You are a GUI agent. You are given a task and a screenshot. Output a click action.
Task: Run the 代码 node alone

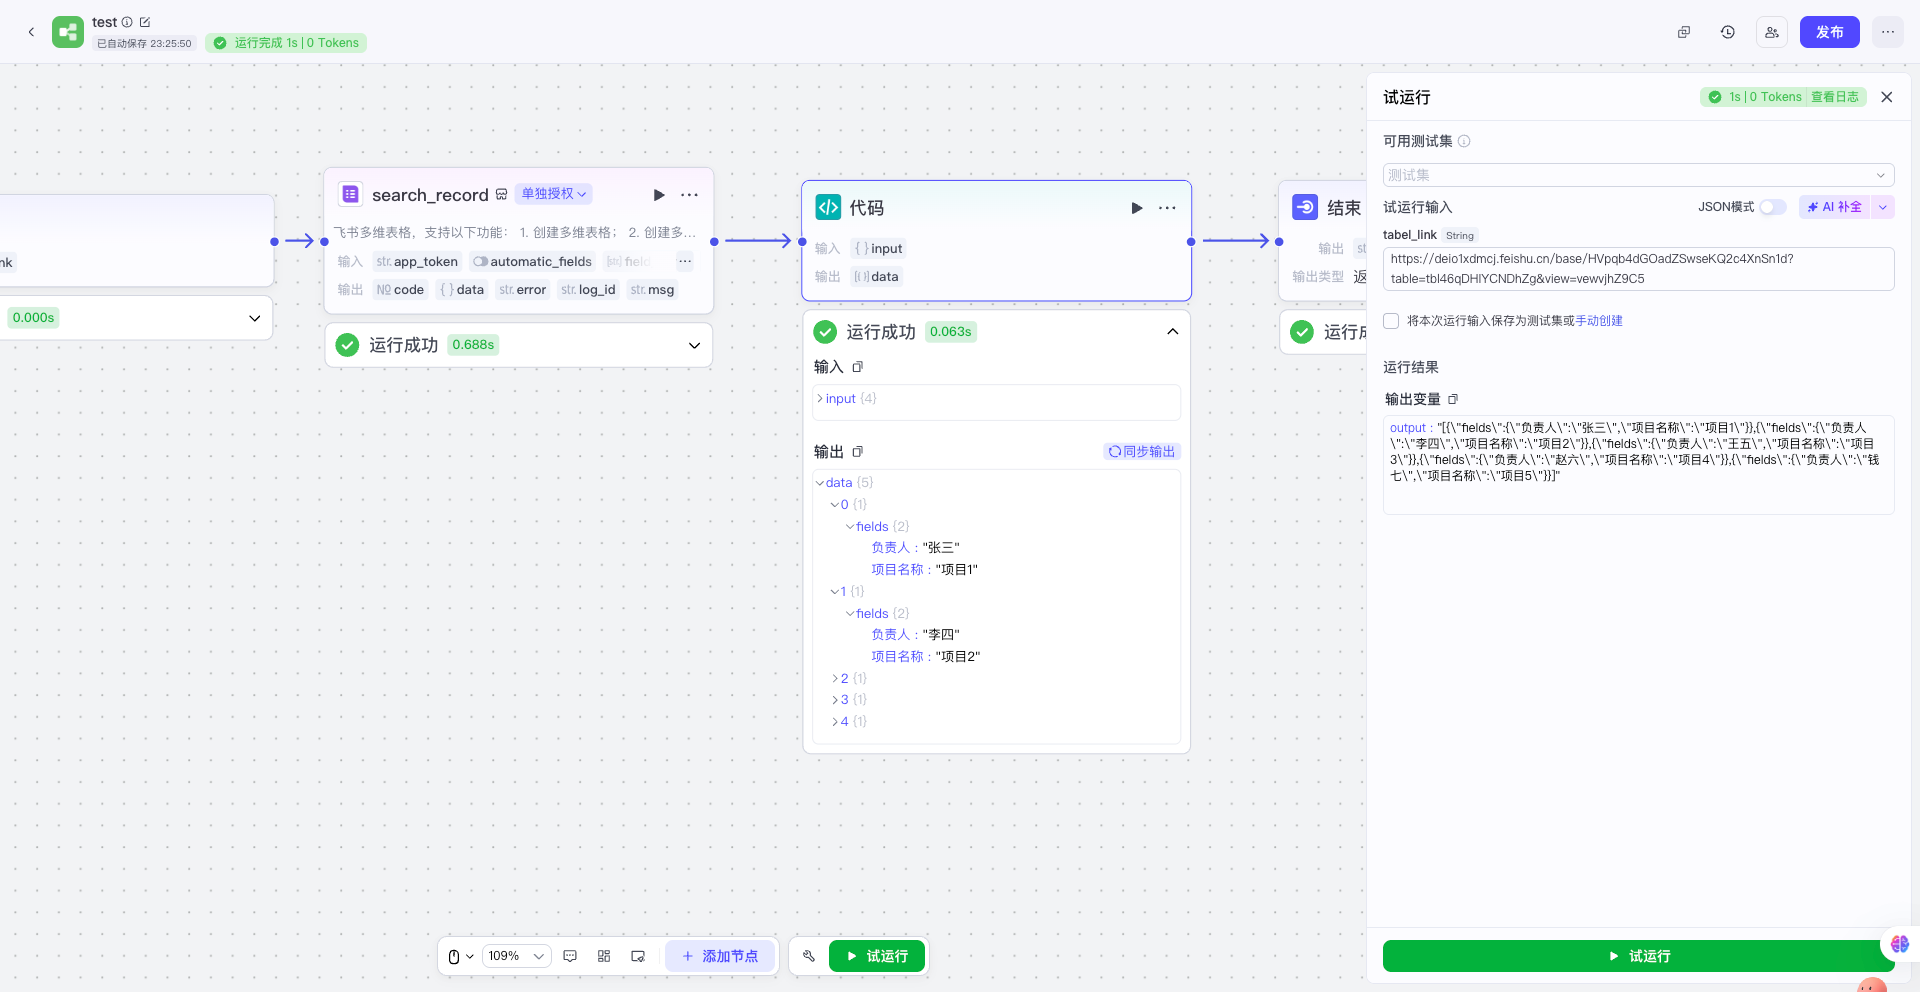[1137, 208]
